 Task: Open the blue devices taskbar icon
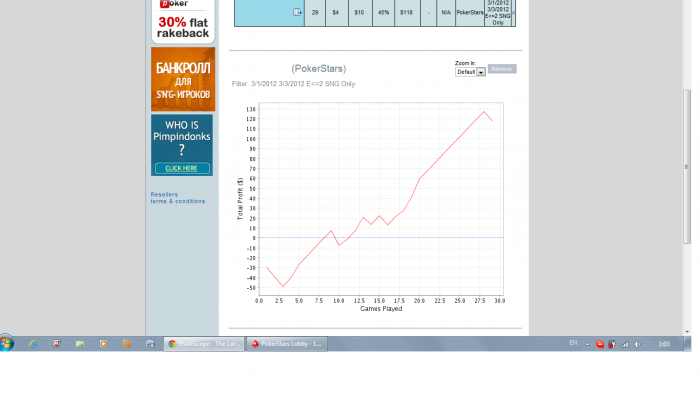coord(150,344)
